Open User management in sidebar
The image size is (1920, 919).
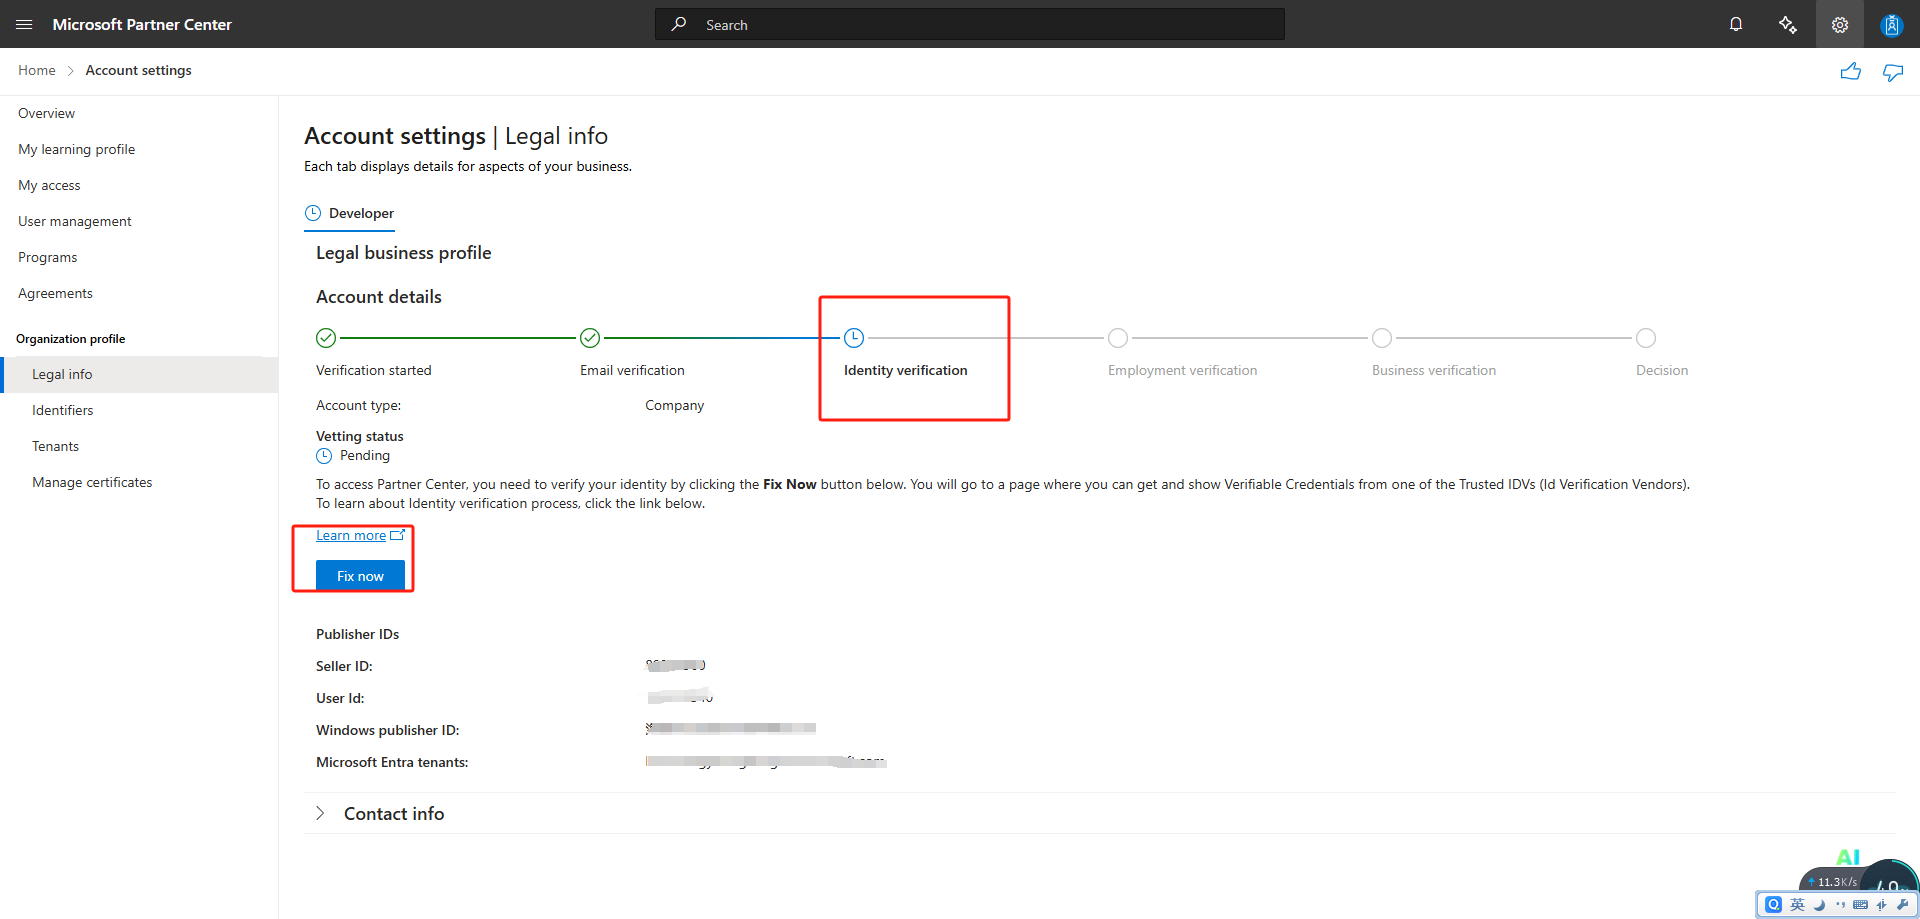pyautogui.click(x=75, y=221)
